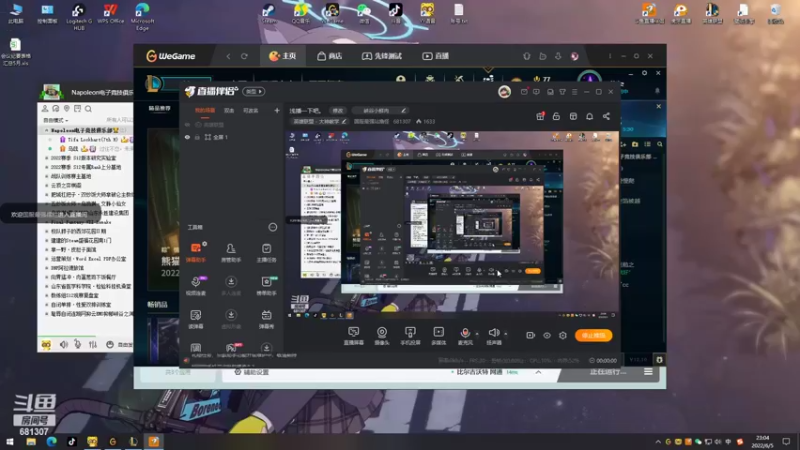Click the plus icon to add a scene
Image resolution: width=800 pixels, height=450 pixels.
tap(277, 110)
